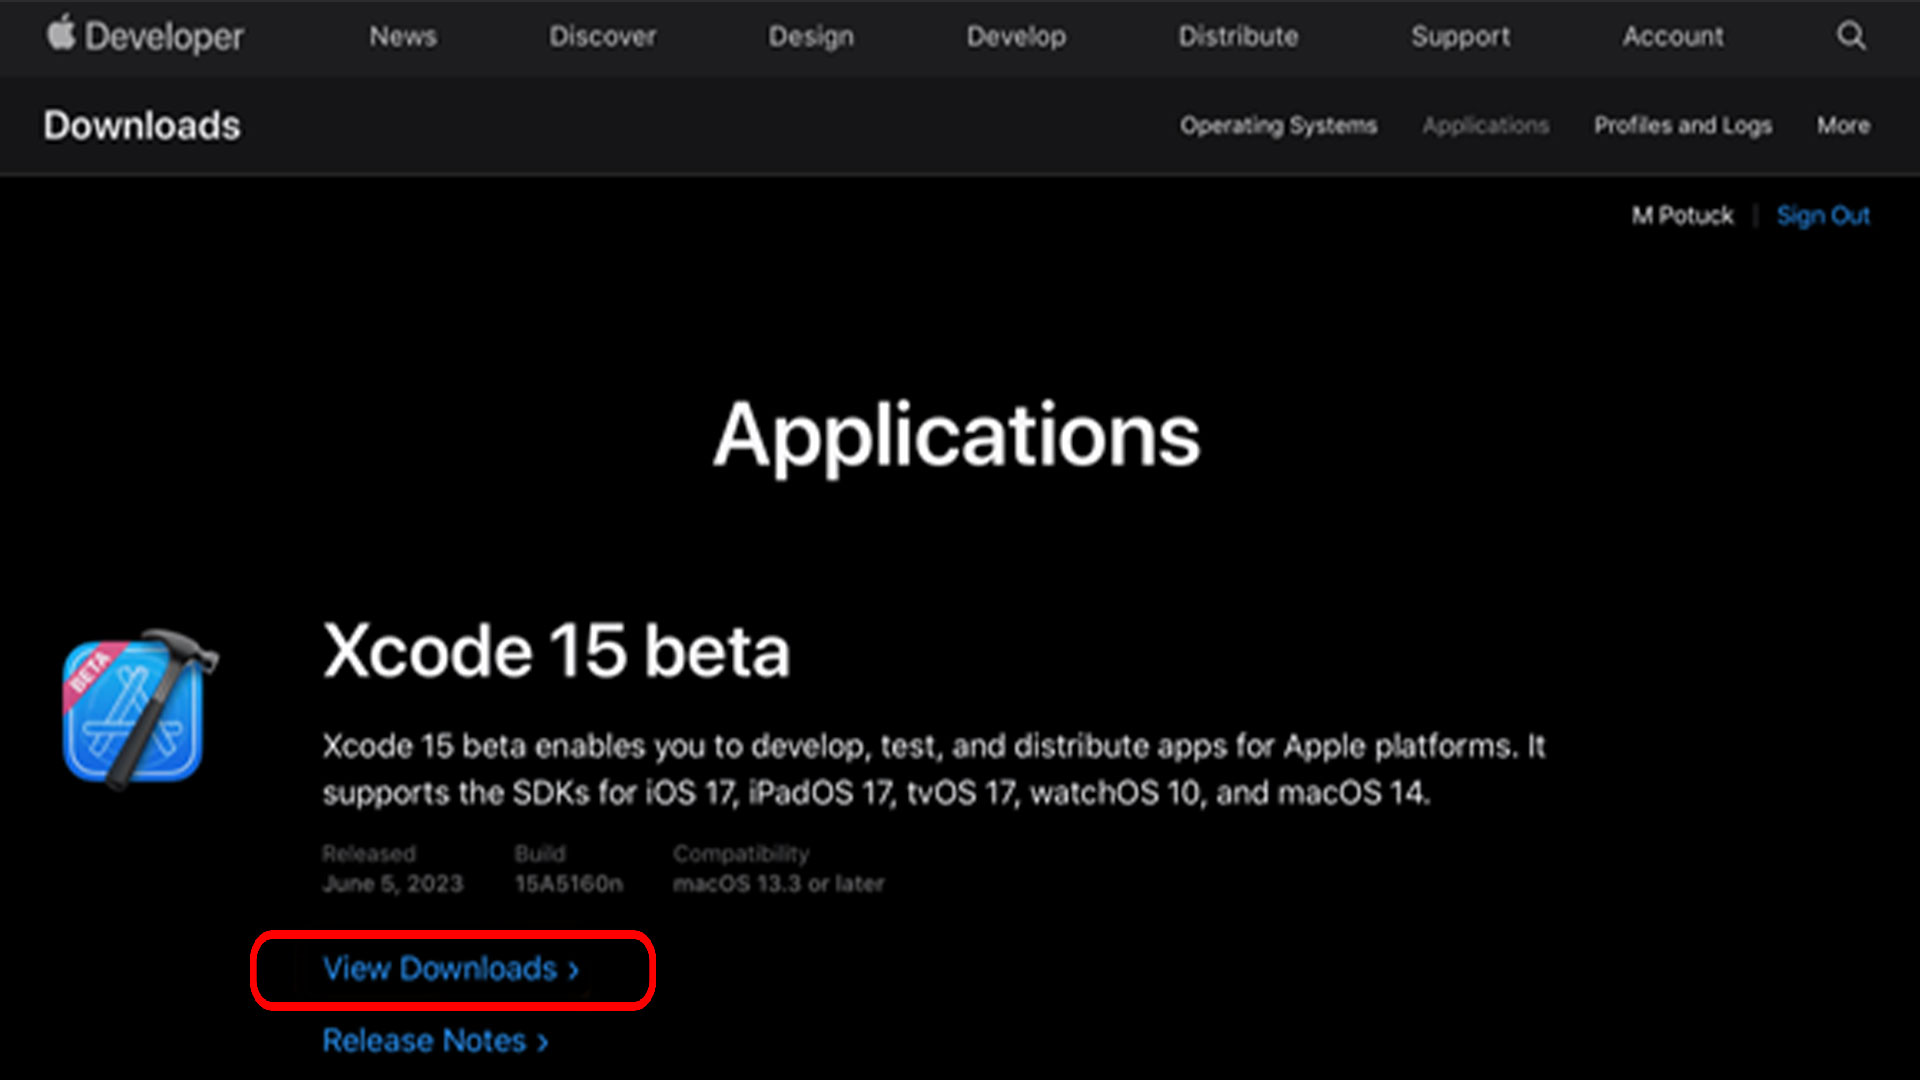Open the More tab in Downloads
The image size is (1920, 1080).
(x=1843, y=126)
